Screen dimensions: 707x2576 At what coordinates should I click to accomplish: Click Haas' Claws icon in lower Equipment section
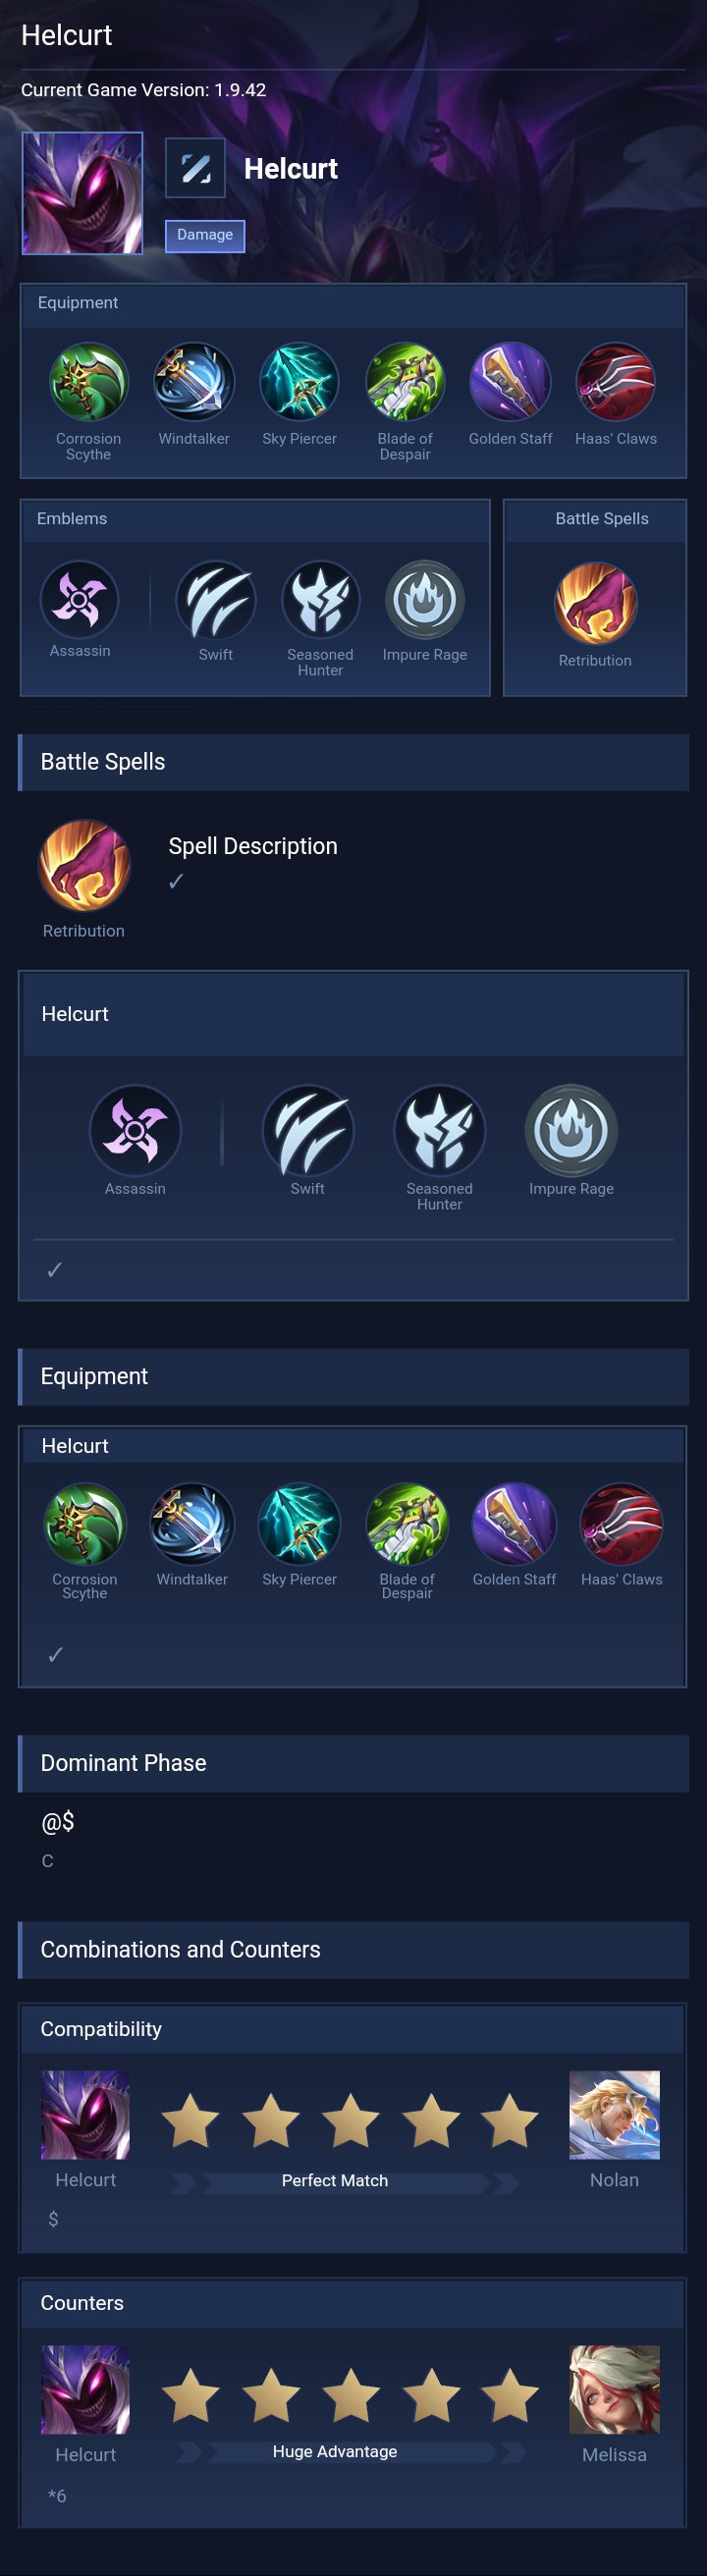(x=621, y=1523)
